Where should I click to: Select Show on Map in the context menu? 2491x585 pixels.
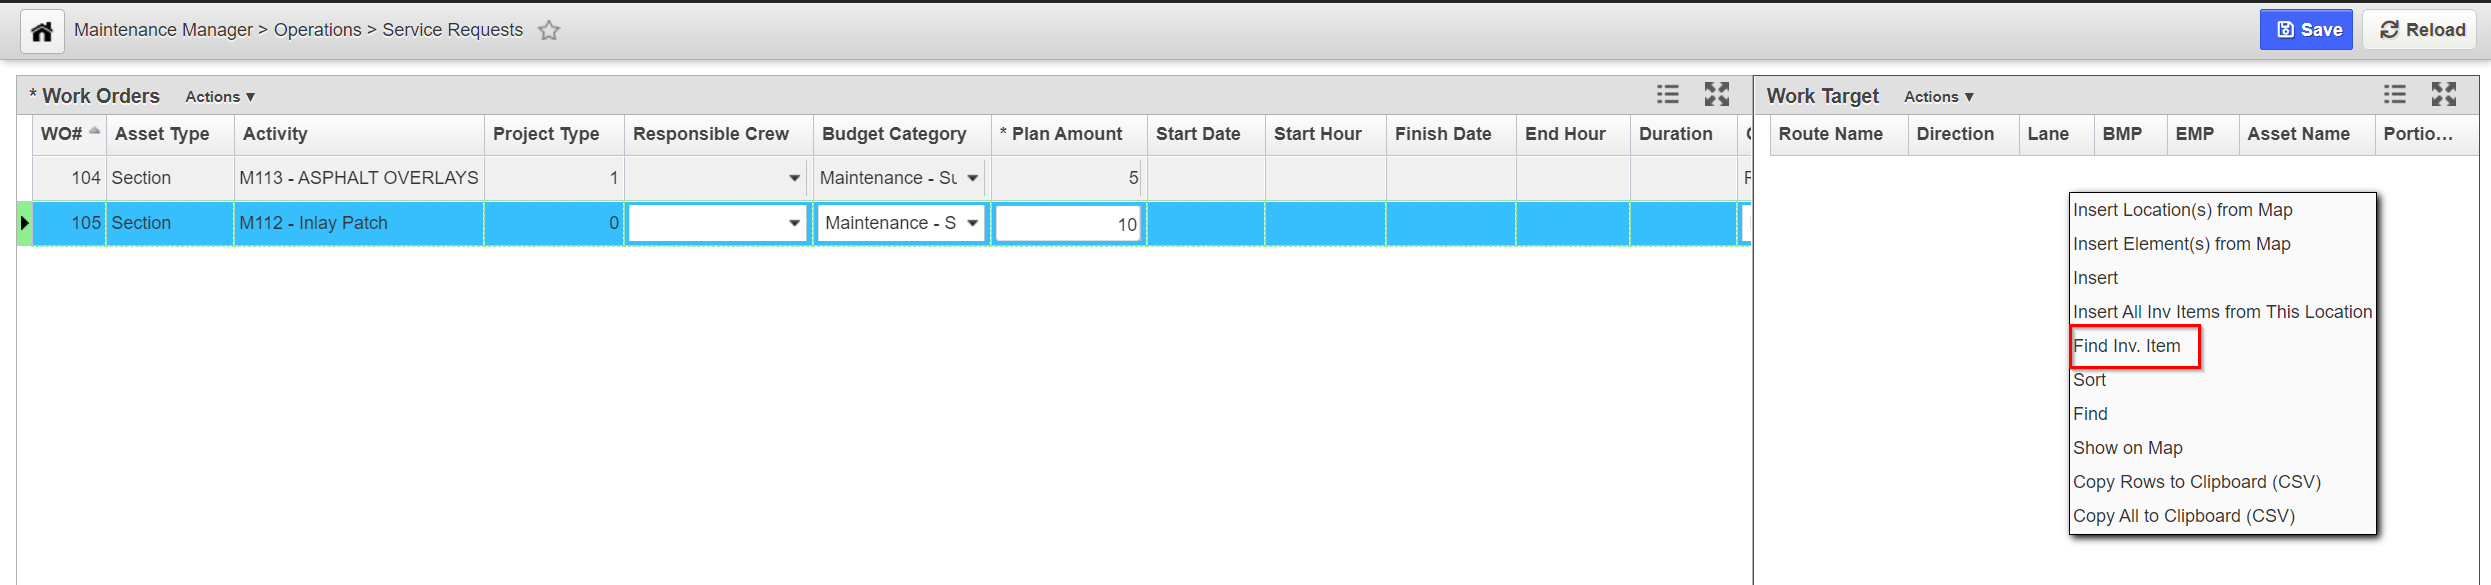2127,448
